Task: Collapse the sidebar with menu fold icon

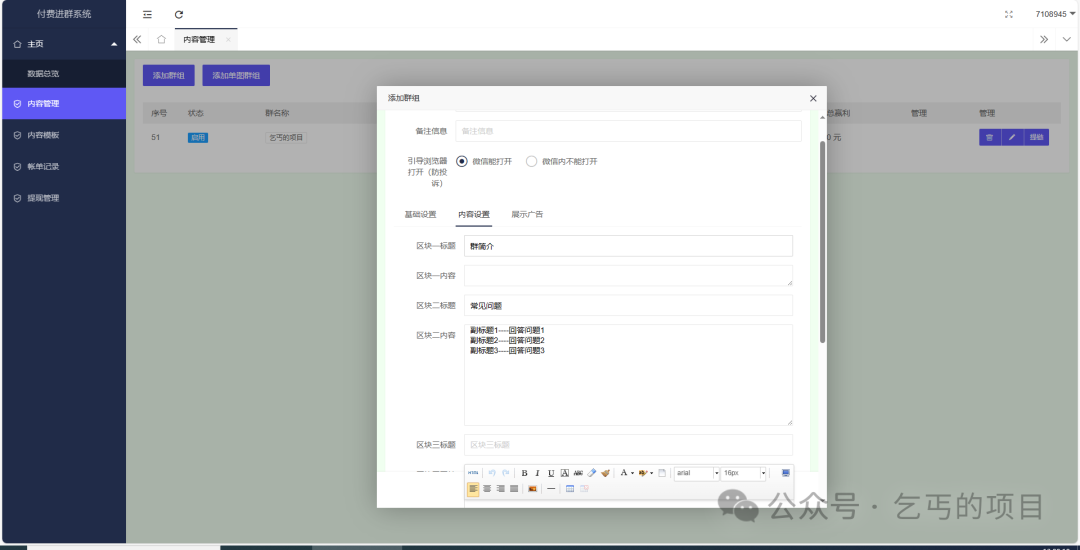Action: point(147,14)
